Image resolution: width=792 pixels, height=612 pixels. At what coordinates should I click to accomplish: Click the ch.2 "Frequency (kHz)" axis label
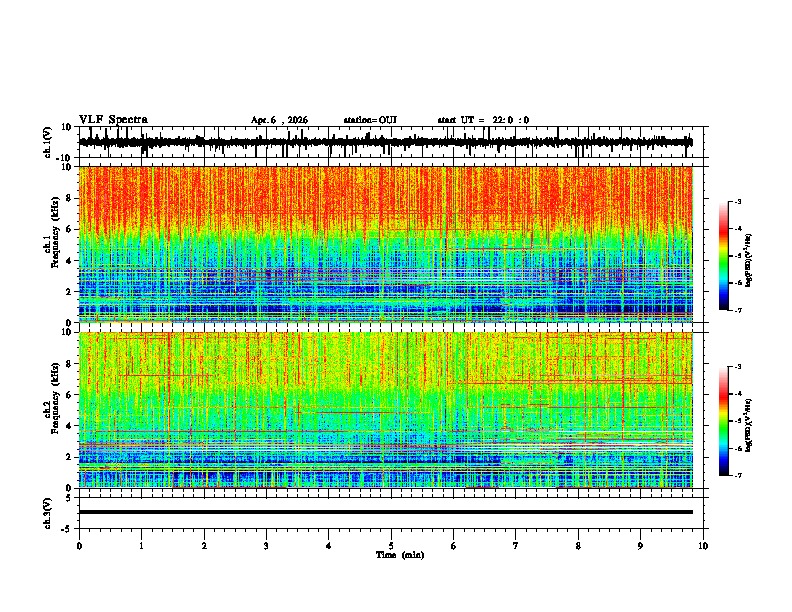[55, 398]
